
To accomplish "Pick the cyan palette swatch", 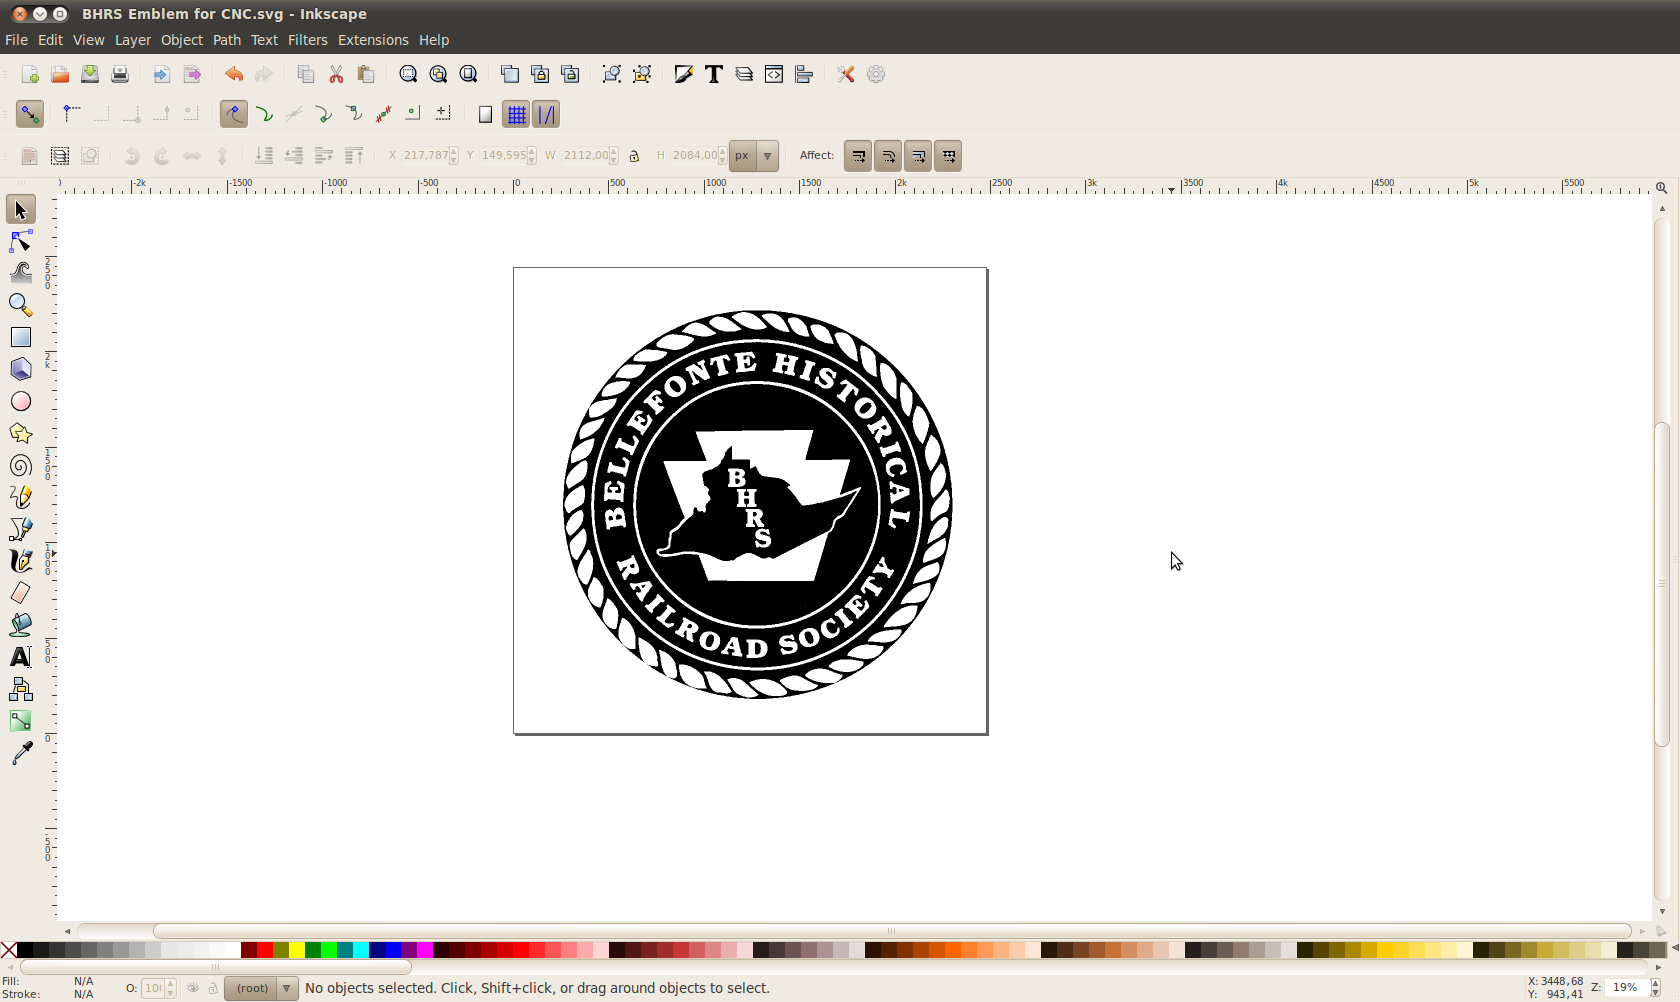I will point(361,950).
